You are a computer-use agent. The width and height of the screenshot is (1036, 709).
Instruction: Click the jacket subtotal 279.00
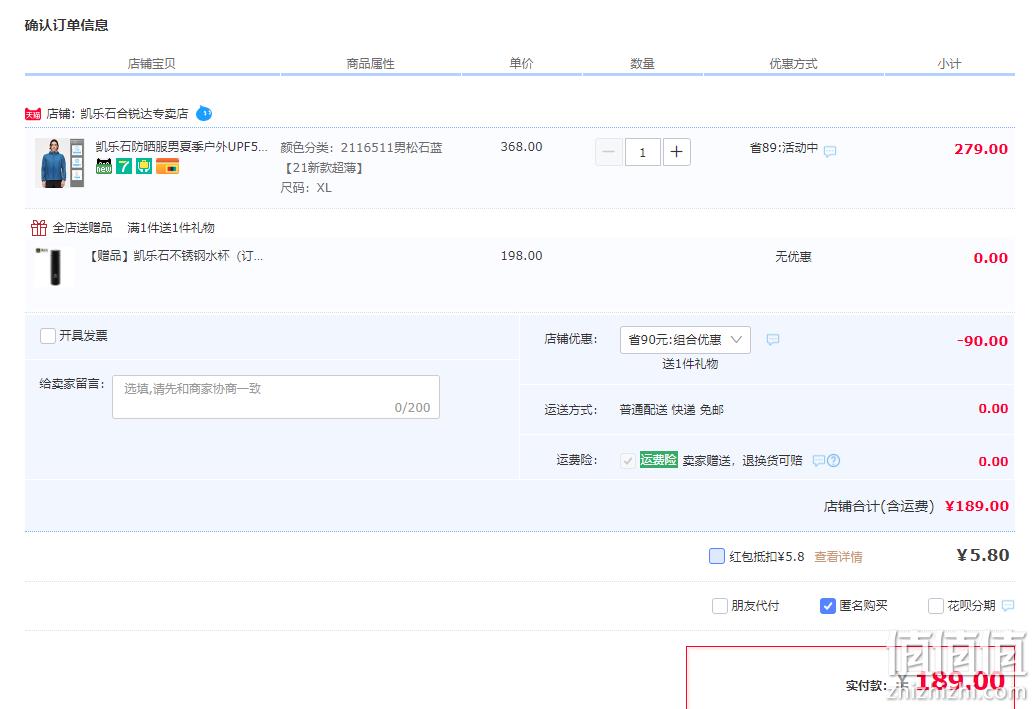coord(980,149)
